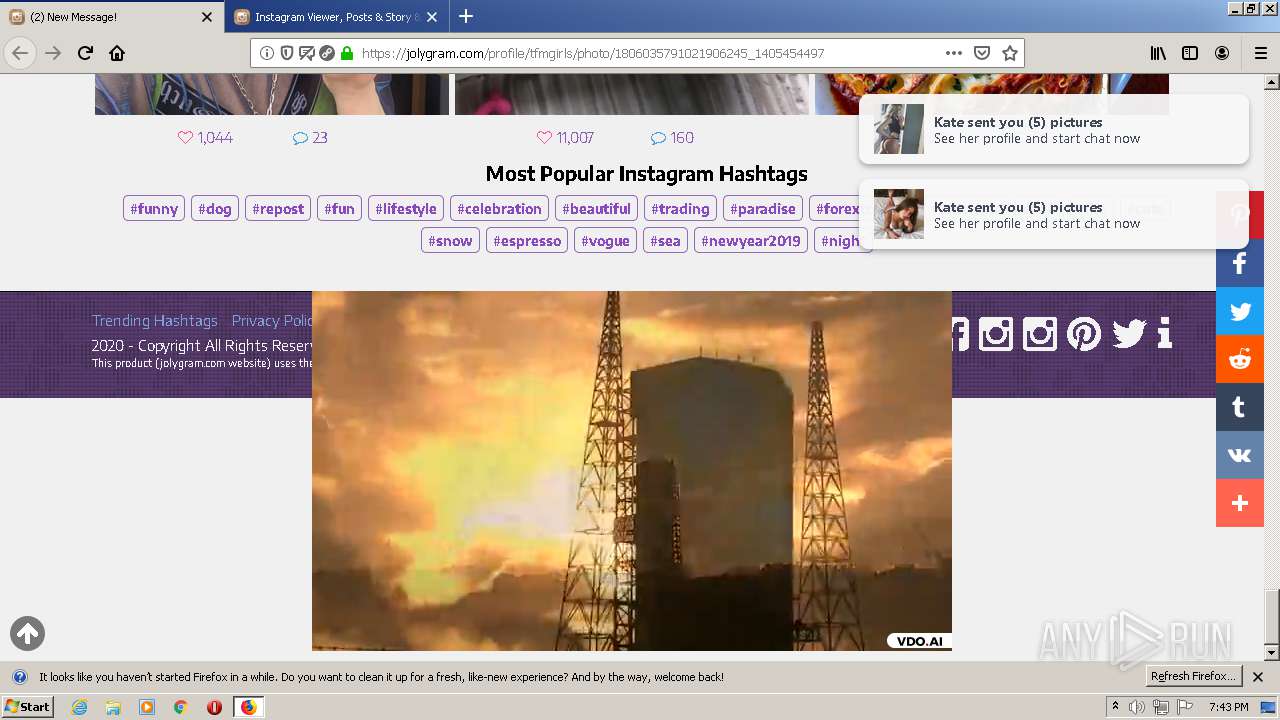The image size is (1280, 720).
Task: Open a new browser tab
Action: [x=466, y=16]
